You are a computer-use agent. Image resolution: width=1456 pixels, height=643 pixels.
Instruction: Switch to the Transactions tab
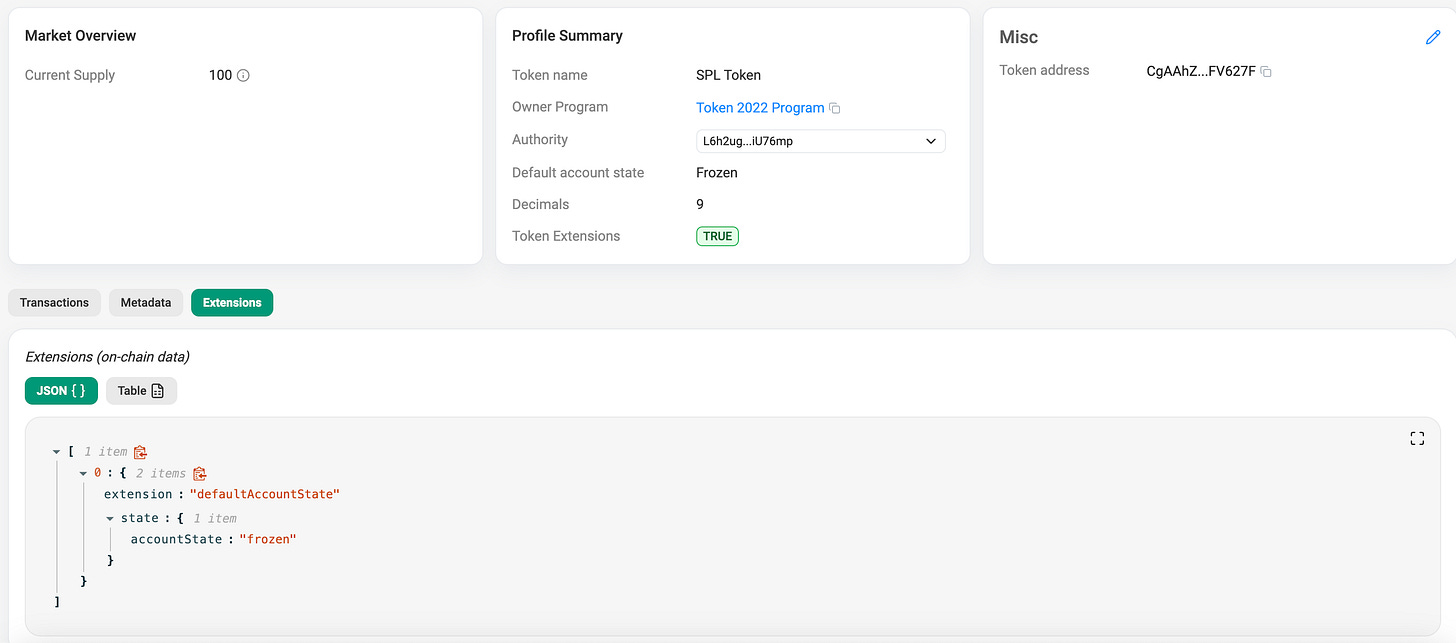[54, 302]
